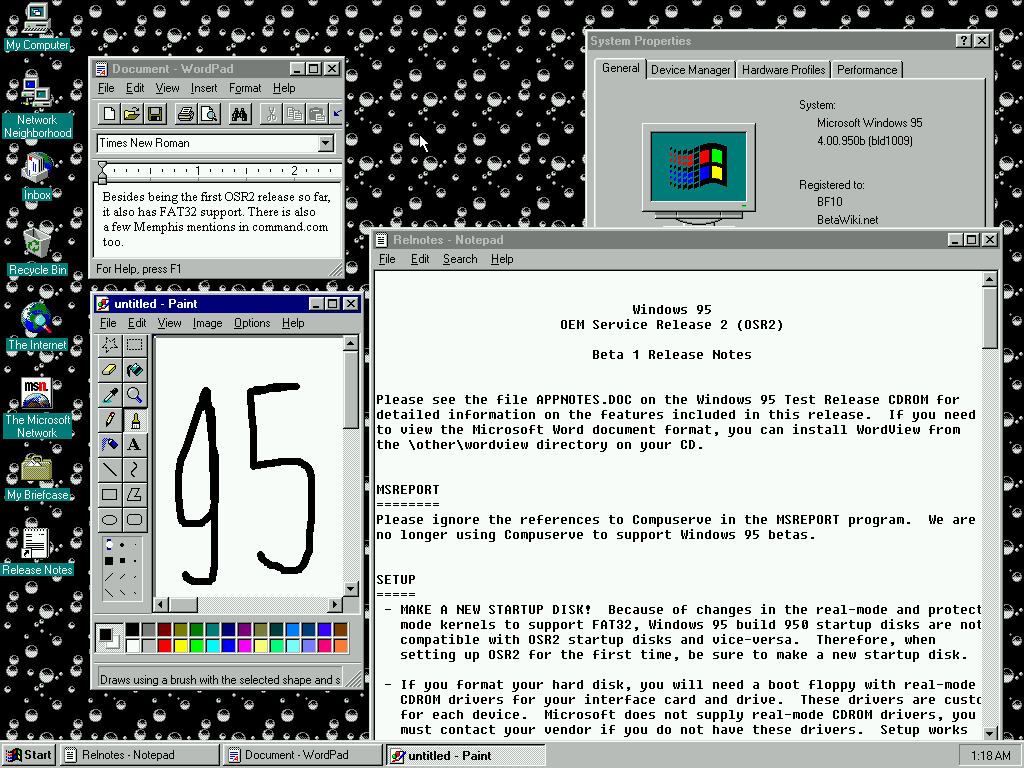Click the Find binoculars icon in WordPad
The height and width of the screenshot is (768, 1024).
(x=239, y=114)
